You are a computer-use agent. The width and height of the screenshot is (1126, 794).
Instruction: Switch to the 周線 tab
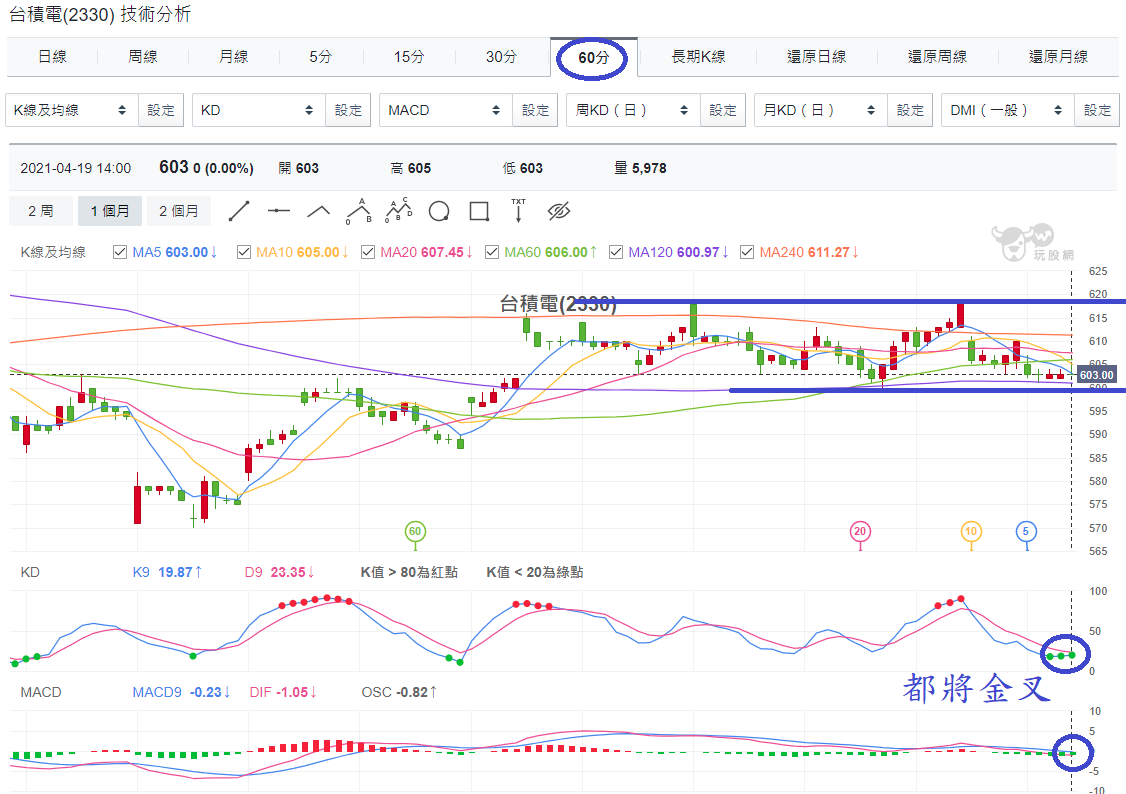(142, 57)
